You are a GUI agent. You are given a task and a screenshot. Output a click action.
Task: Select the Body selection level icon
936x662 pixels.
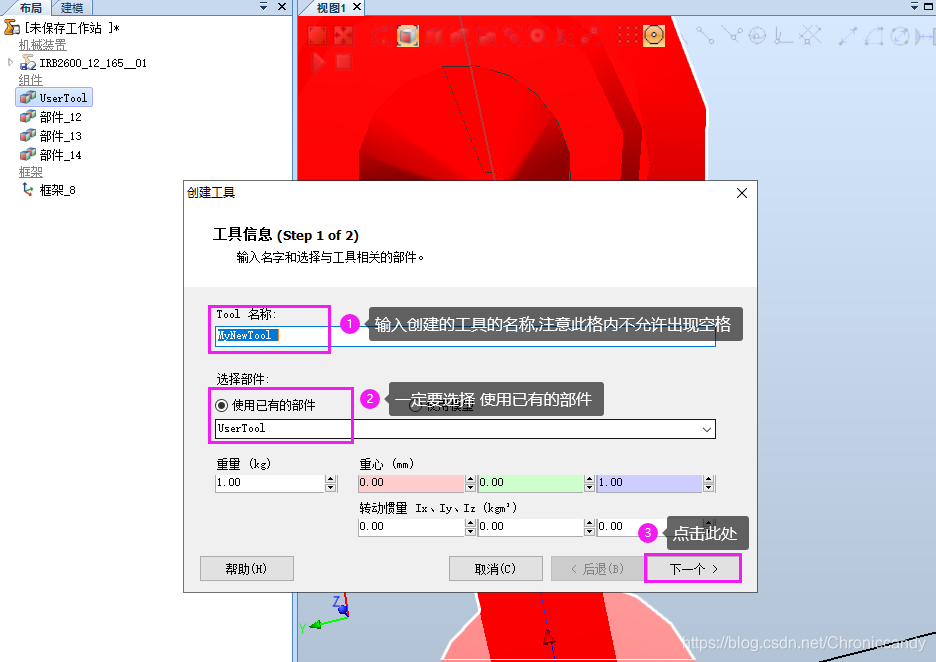click(x=434, y=36)
